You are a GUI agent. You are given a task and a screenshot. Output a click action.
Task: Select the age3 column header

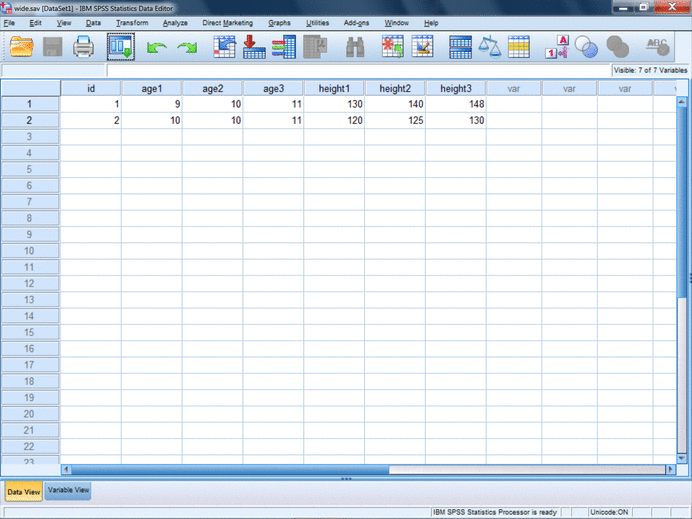pyautogui.click(x=274, y=88)
